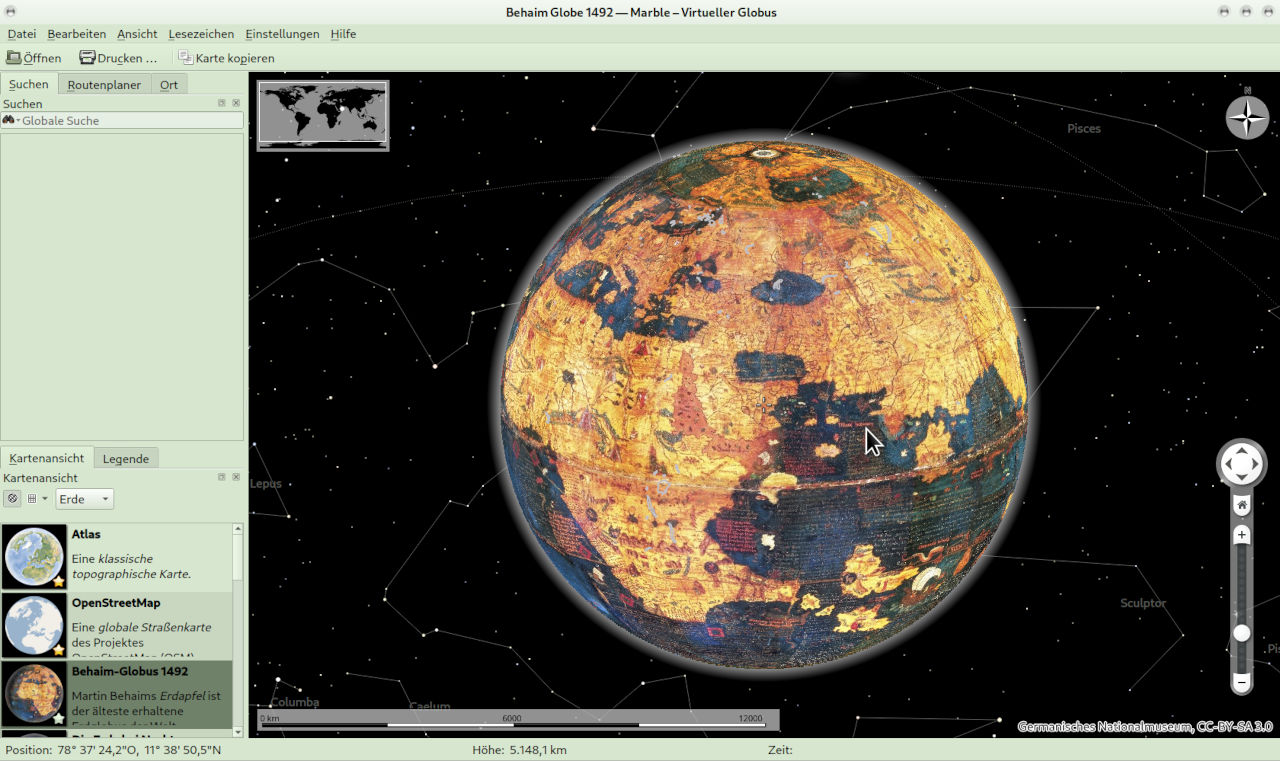
Task: Click the zoom slider handle
Action: [1241, 633]
